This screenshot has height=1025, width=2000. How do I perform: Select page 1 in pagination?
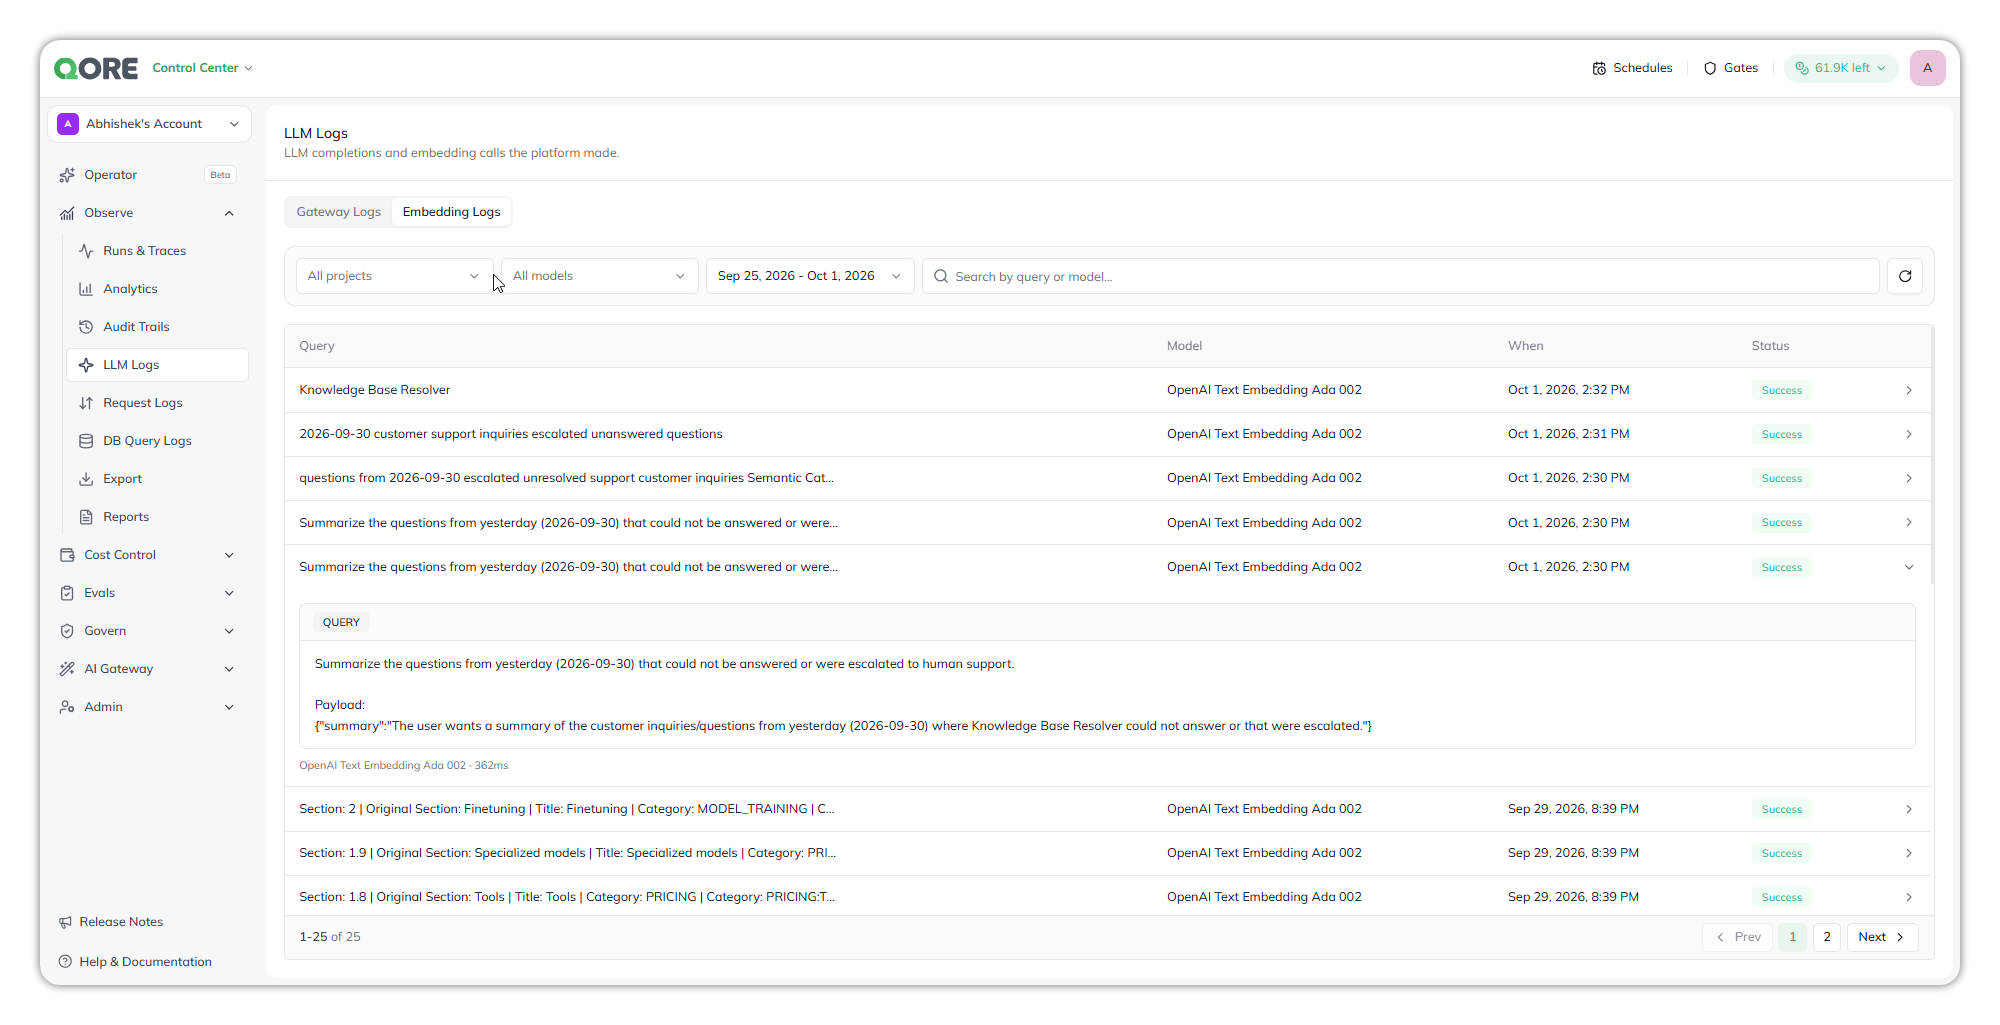click(x=1793, y=937)
